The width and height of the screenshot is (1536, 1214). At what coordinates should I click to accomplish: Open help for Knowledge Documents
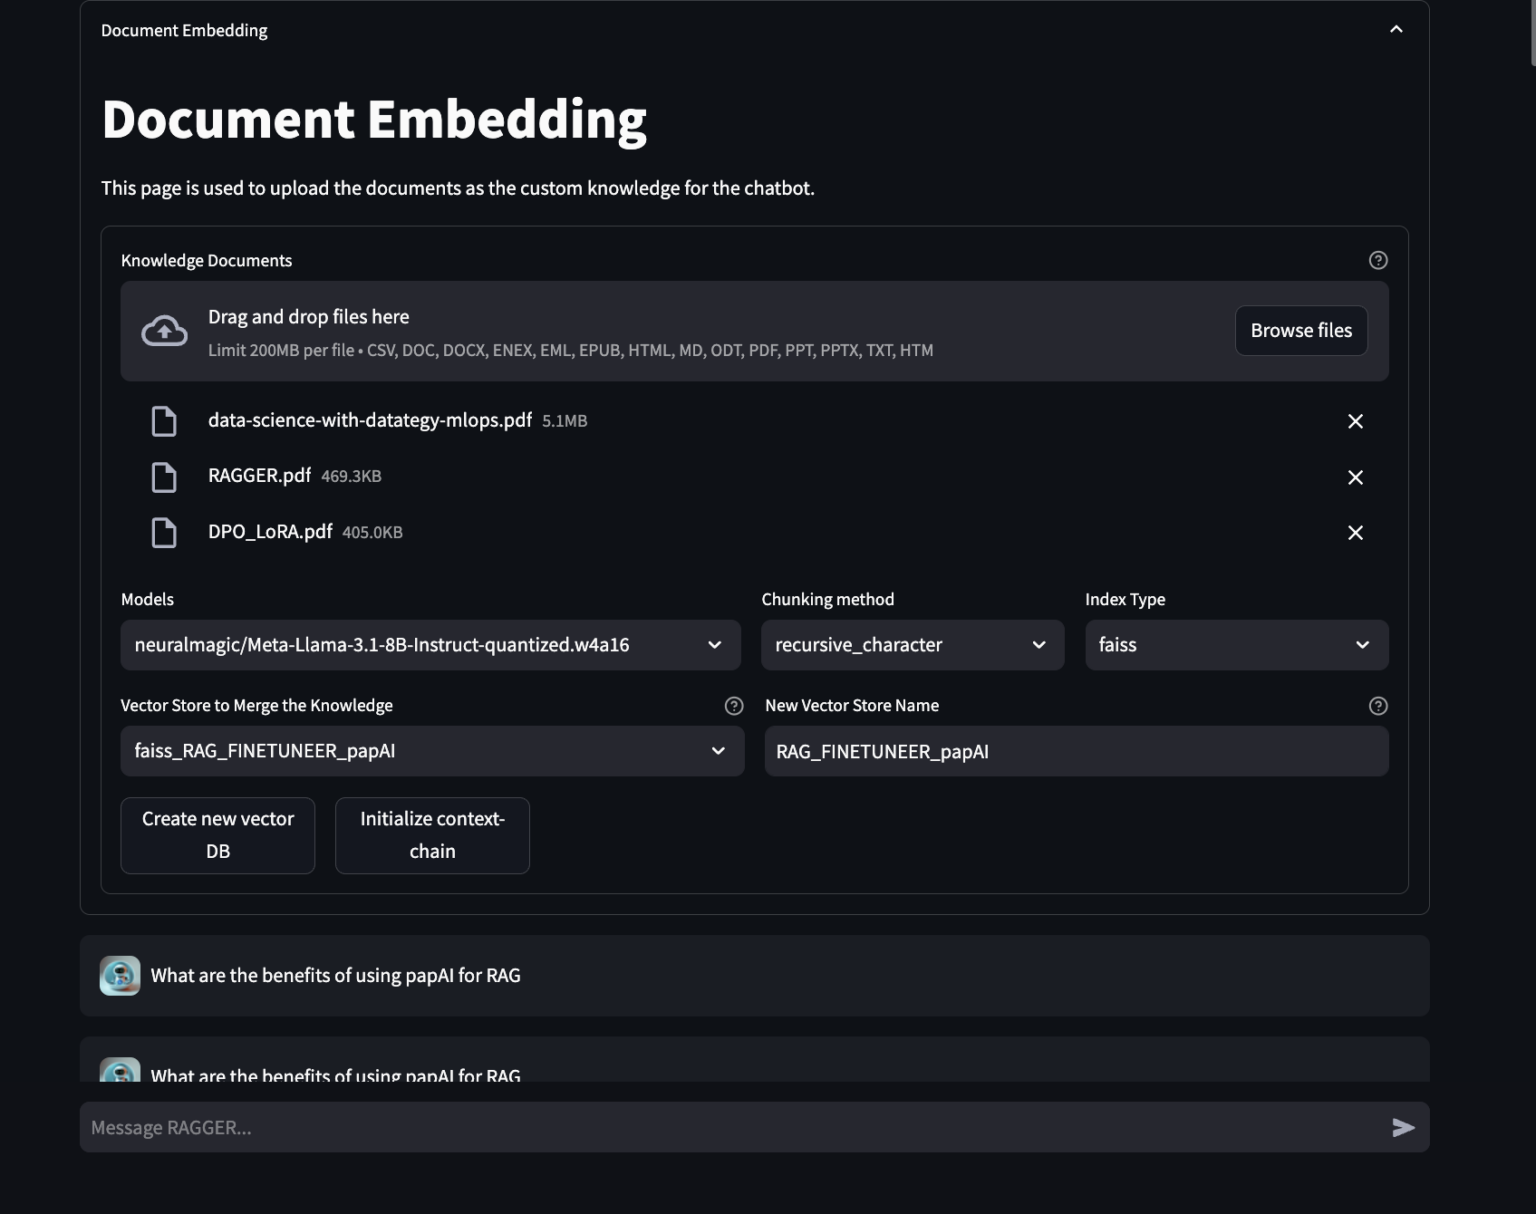point(1377,260)
